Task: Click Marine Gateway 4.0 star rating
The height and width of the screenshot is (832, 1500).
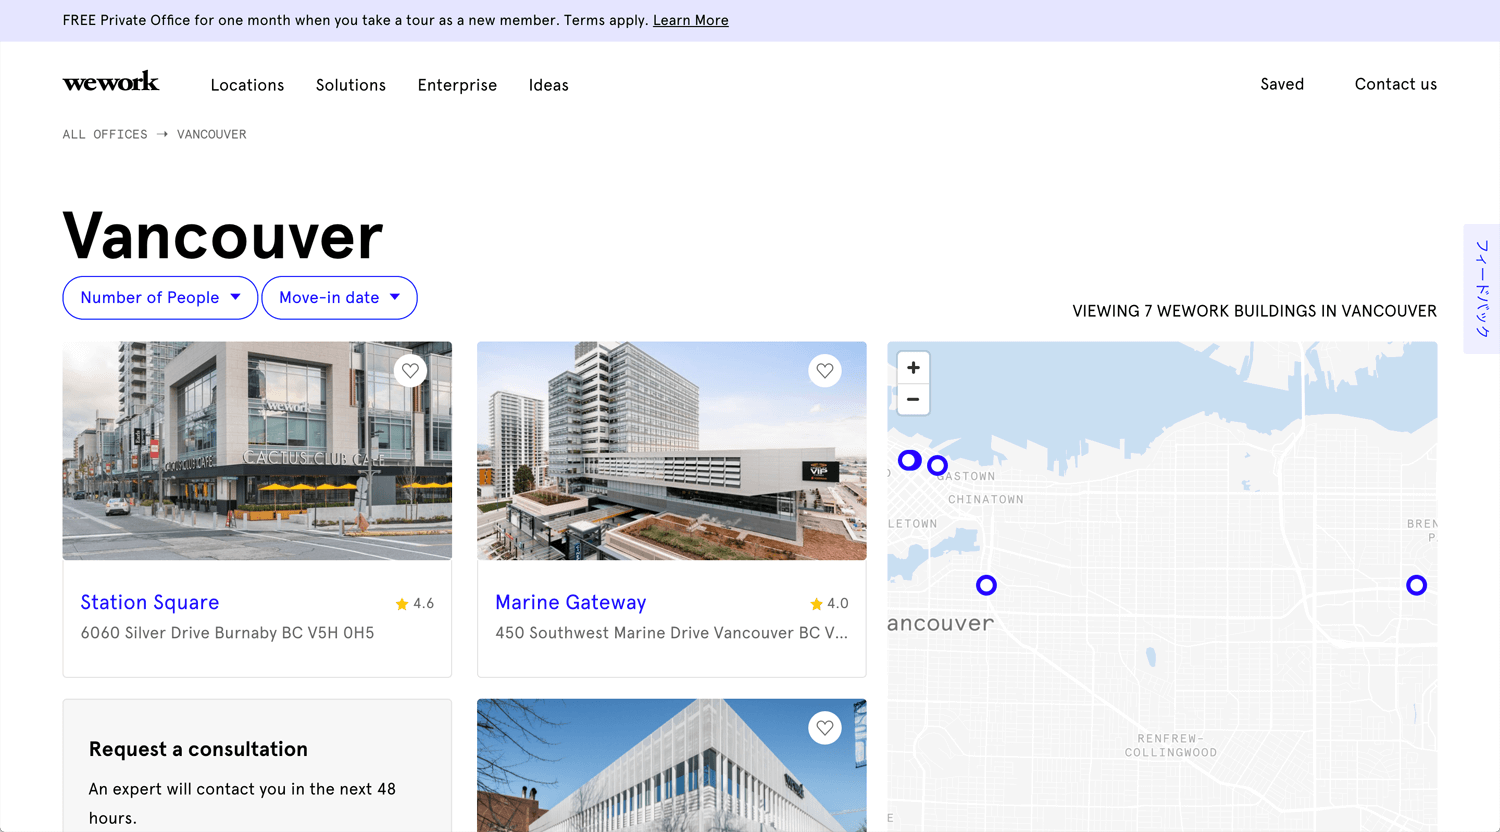Action: click(829, 603)
